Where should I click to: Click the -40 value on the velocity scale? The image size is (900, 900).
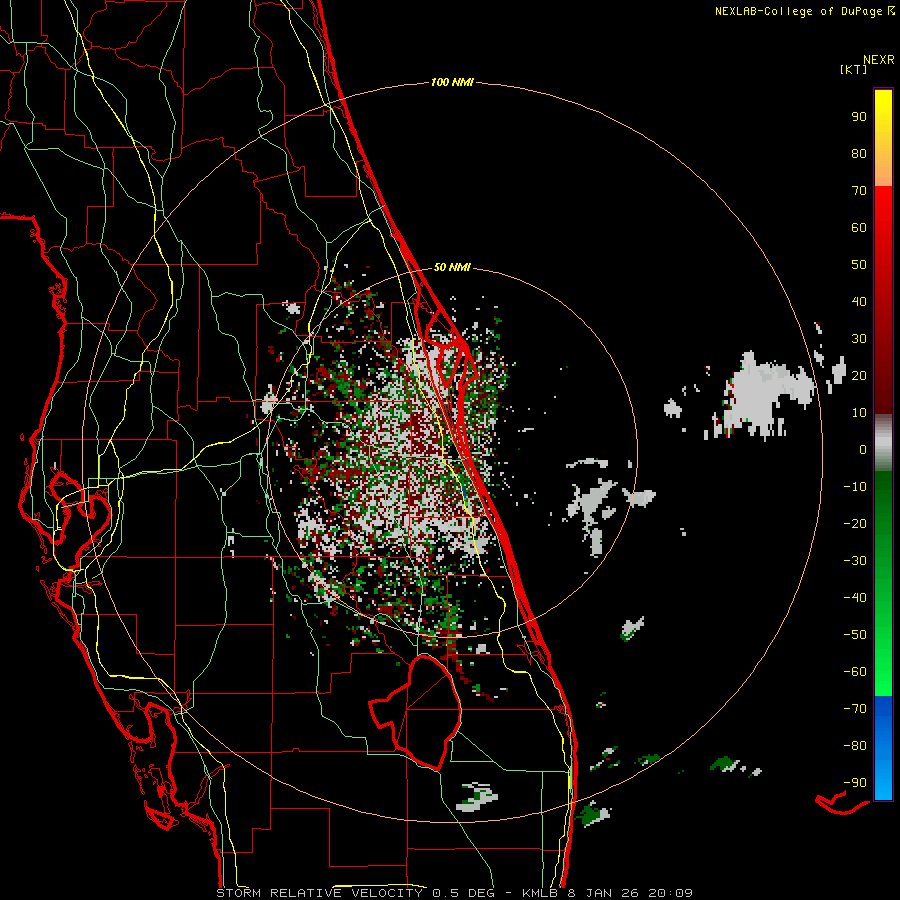pos(855,598)
